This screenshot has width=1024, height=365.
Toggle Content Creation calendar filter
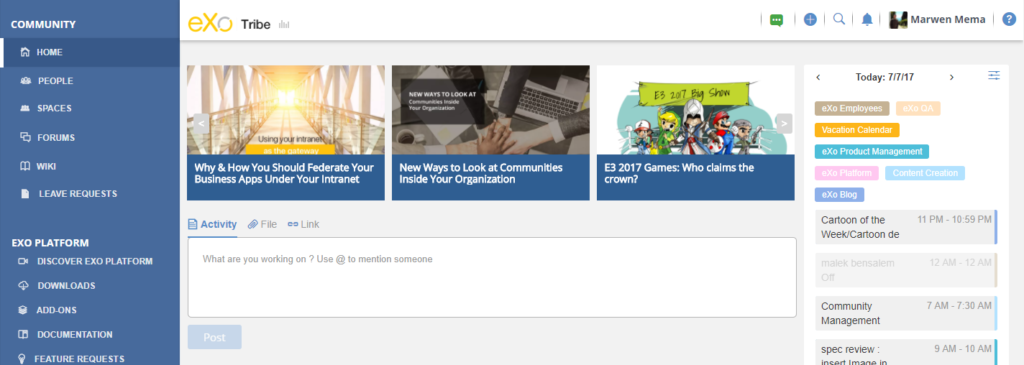[925, 173]
